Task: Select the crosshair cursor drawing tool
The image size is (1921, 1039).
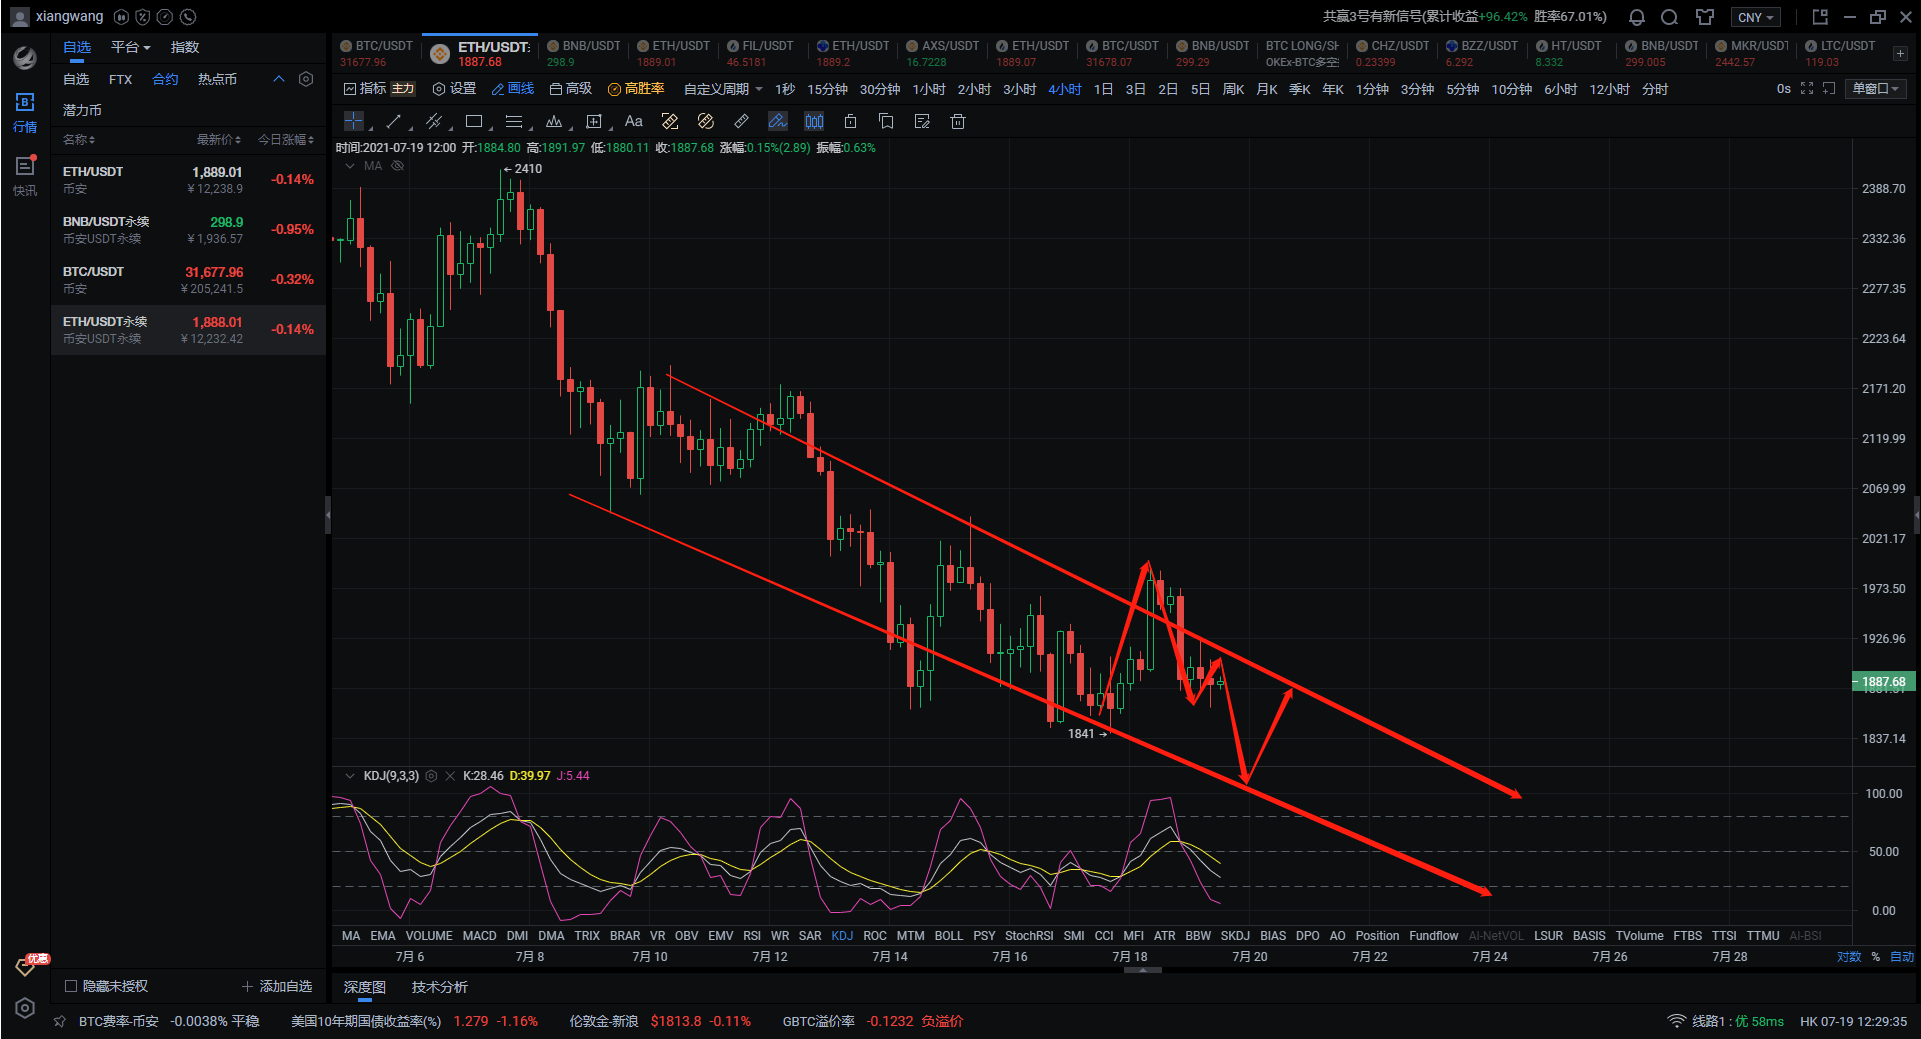Action: coord(354,121)
